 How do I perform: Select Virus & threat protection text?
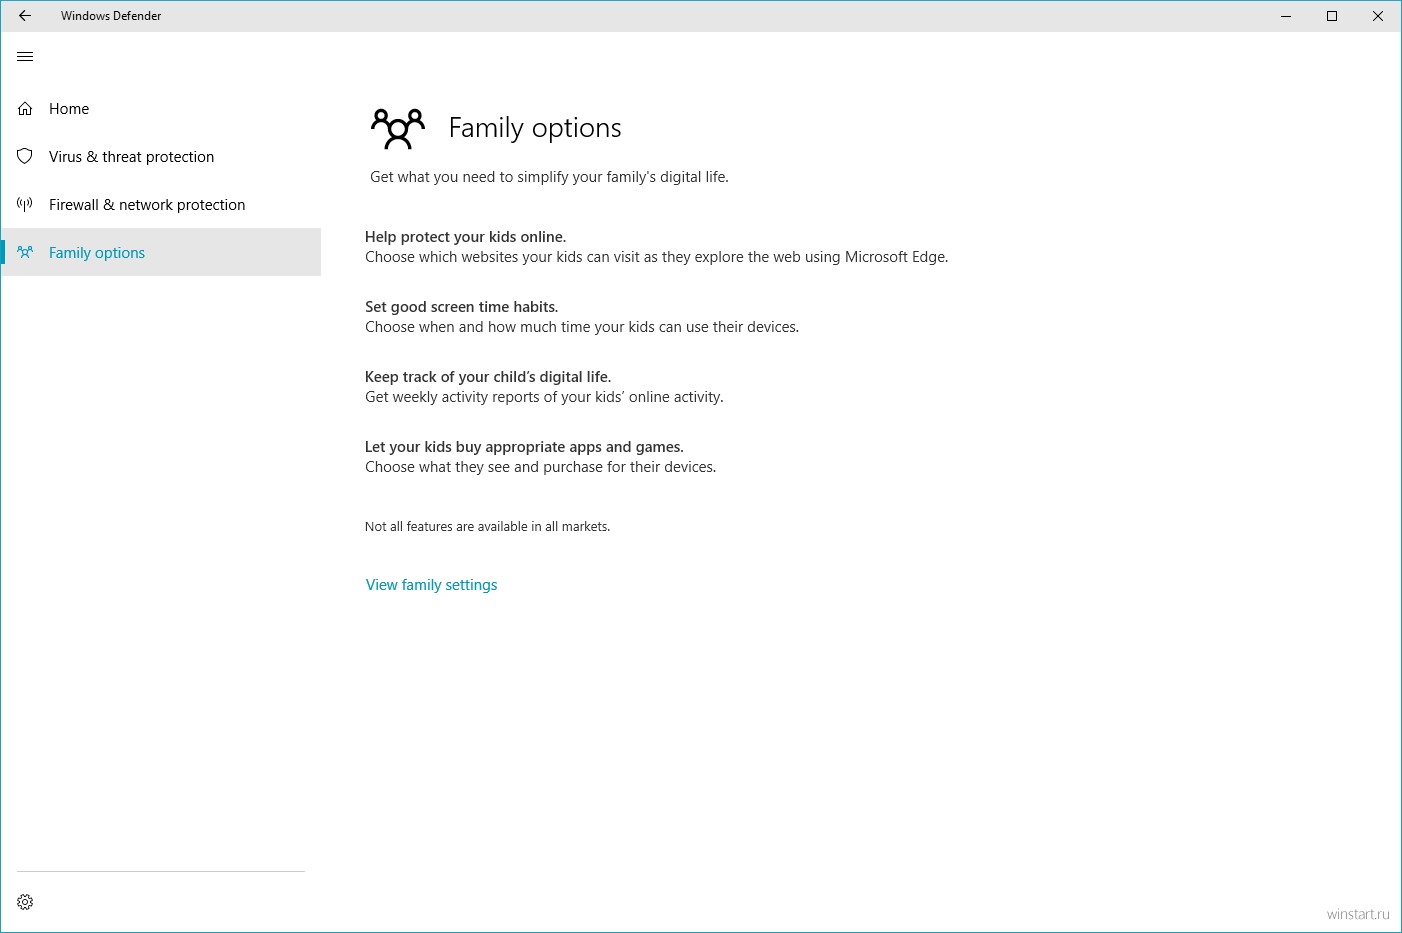pyautogui.click(x=131, y=157)
